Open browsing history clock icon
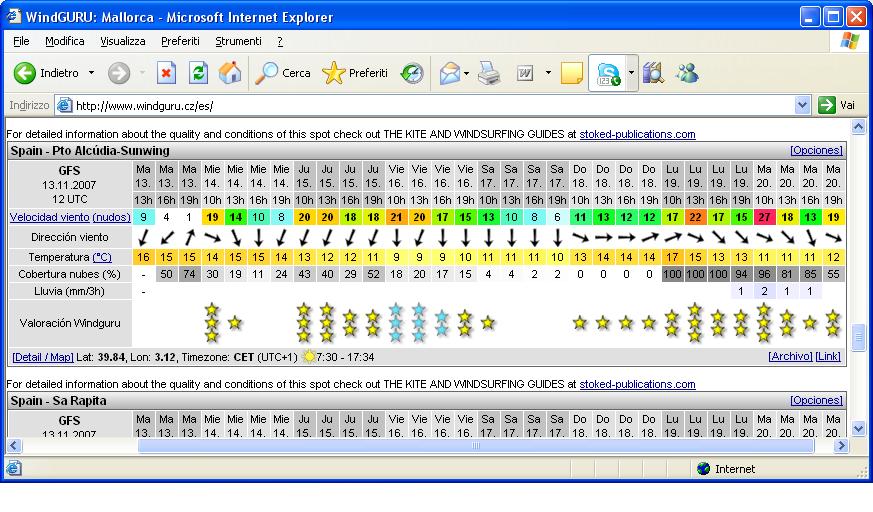This screenshot has height=512, width=873. [412, 73]
